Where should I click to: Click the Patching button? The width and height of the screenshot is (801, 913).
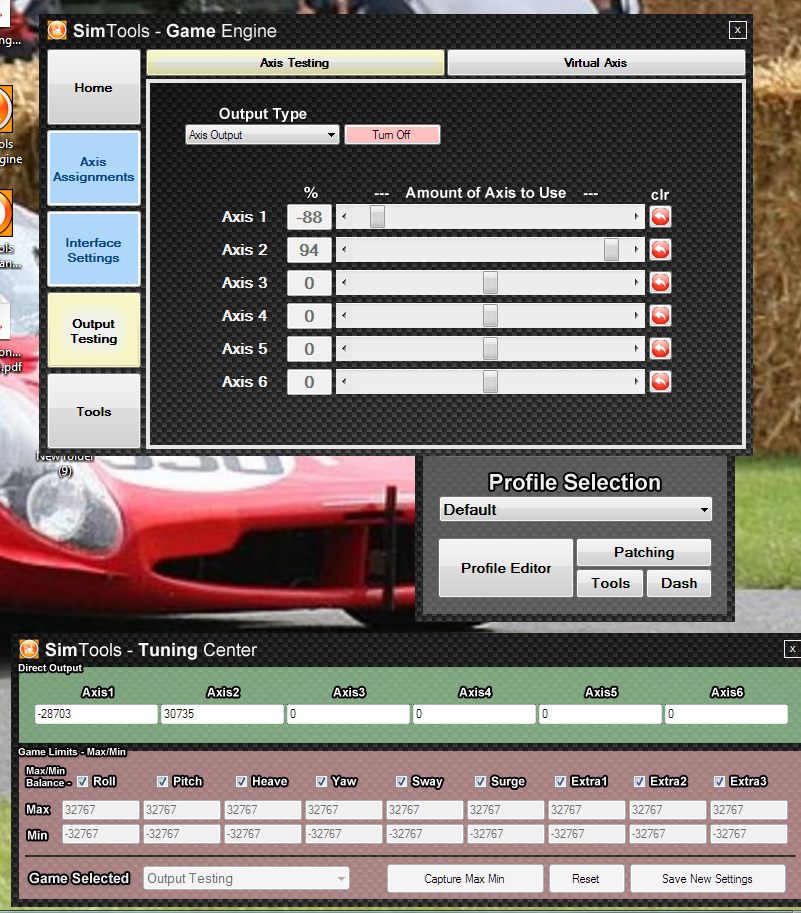click(x=644, y=552)
